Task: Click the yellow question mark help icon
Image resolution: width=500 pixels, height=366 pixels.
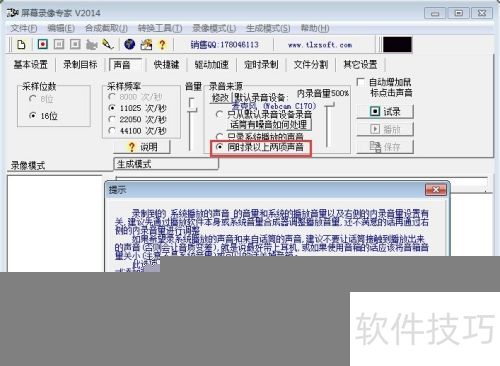Action: pyautogui.click(x=162, y=44)
